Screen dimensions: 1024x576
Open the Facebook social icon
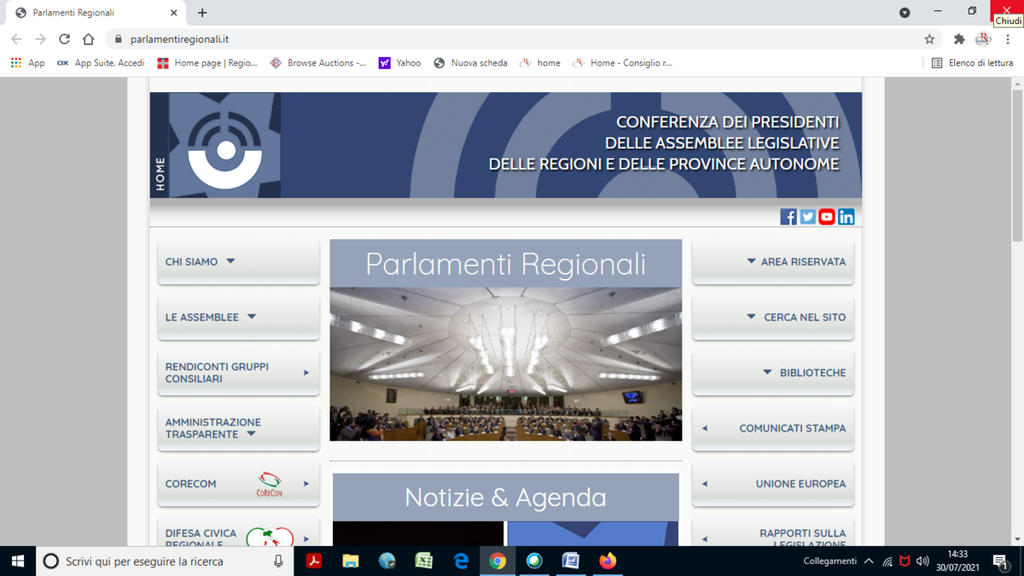coord(788,217)
